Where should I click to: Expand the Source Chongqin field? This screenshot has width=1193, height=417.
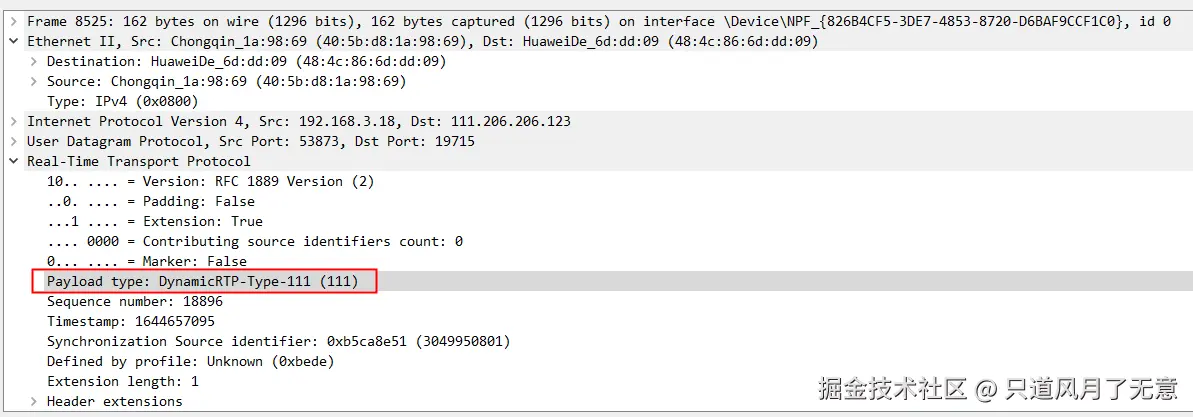click(33, 81)
